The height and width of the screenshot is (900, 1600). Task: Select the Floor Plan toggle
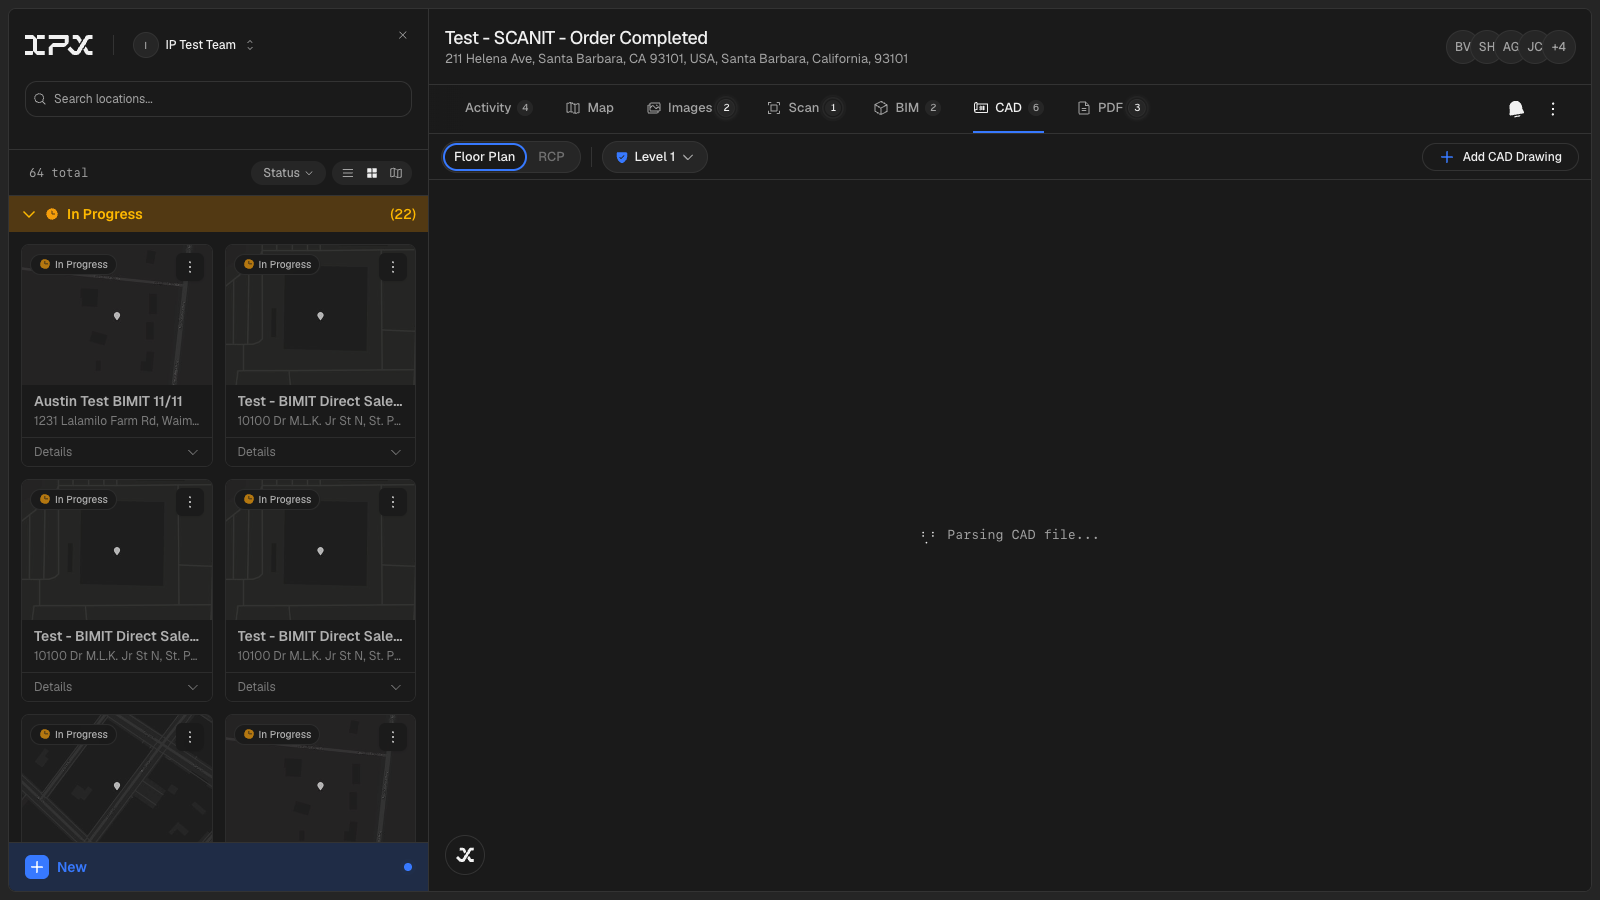485,157
